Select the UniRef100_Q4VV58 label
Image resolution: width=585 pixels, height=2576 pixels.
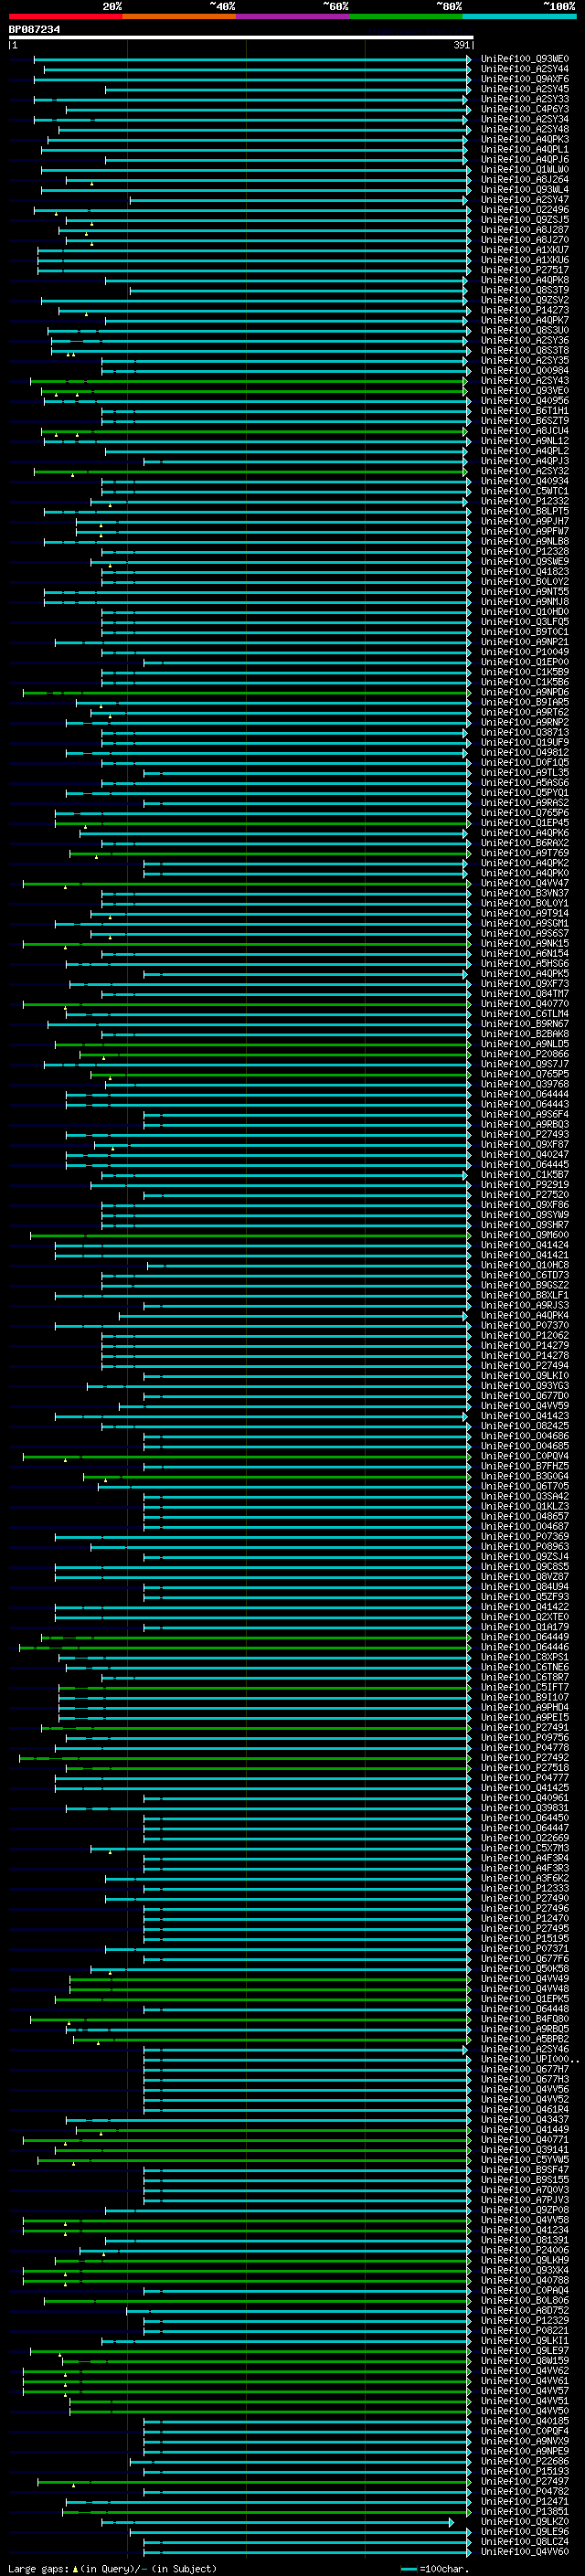pyautogui.click(x=524, y=2220)
